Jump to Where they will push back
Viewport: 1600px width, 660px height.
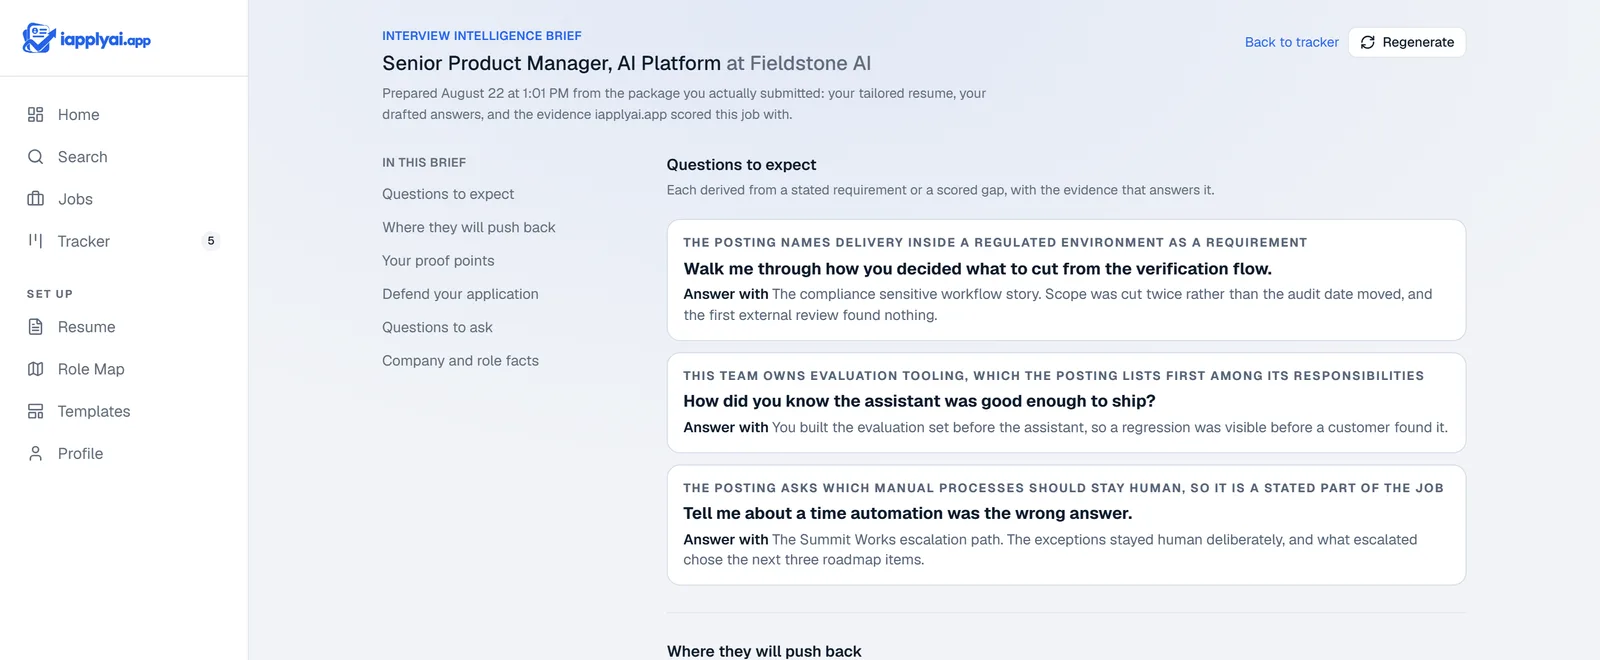[469, 227]
